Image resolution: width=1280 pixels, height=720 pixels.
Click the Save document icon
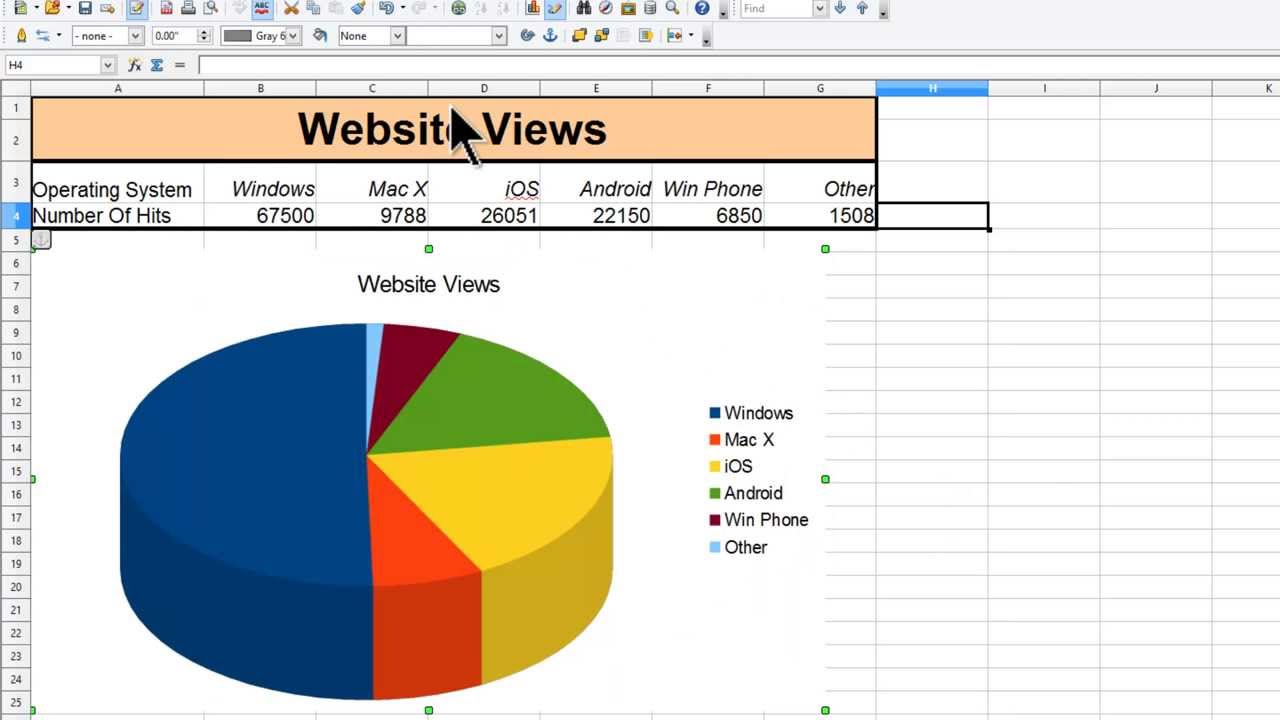tap(85, 8)
